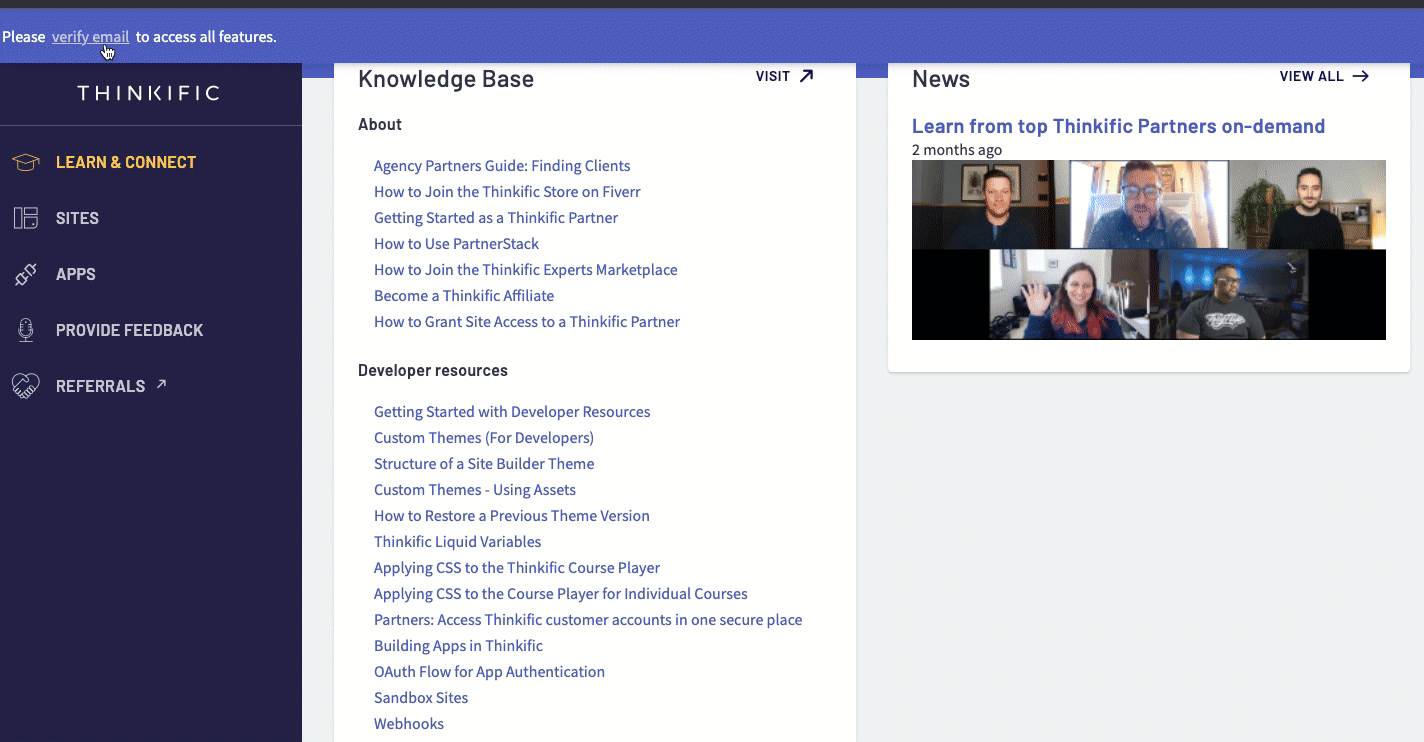
Task: Open Applying CSS to the Thinkific Course Player
Action: click(517, 568)
